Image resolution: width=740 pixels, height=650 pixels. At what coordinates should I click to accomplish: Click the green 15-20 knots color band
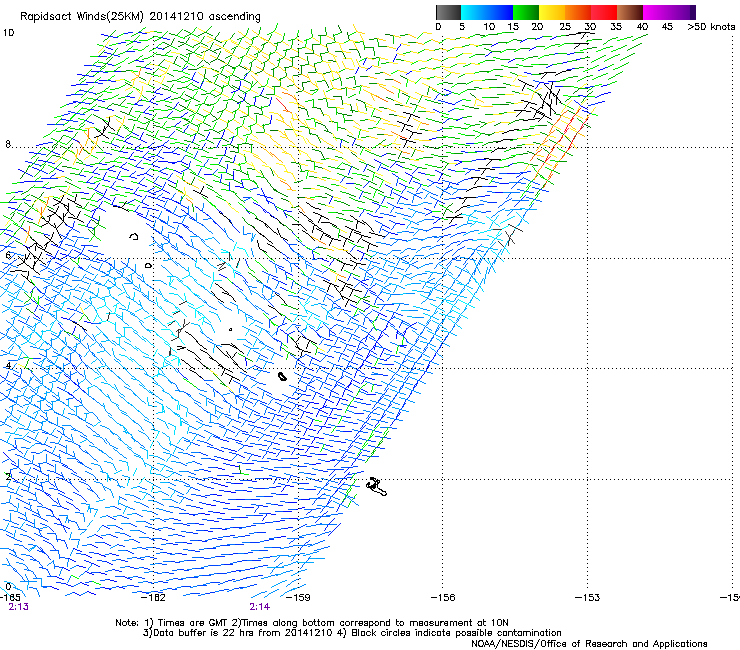coord(526,12)
